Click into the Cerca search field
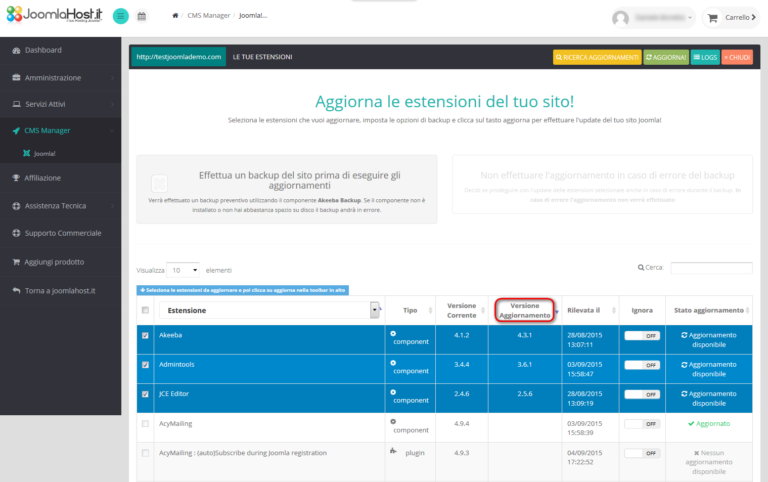The height and width of the screenshot is (482, 768). tap(711, 268)
